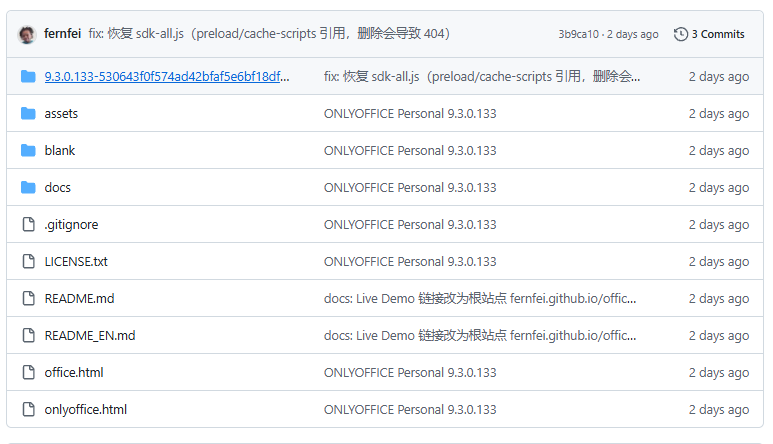The width and height of the screenshot is (773, 444).
Task: Open the onlyoffice.html file
Action: pyautogui.click(x=86, y=410)
